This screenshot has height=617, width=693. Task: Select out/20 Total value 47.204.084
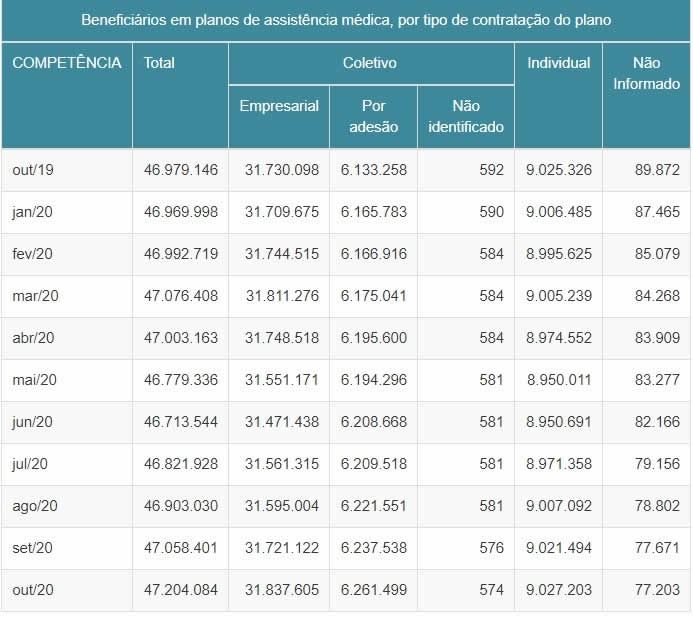(181, 590)
